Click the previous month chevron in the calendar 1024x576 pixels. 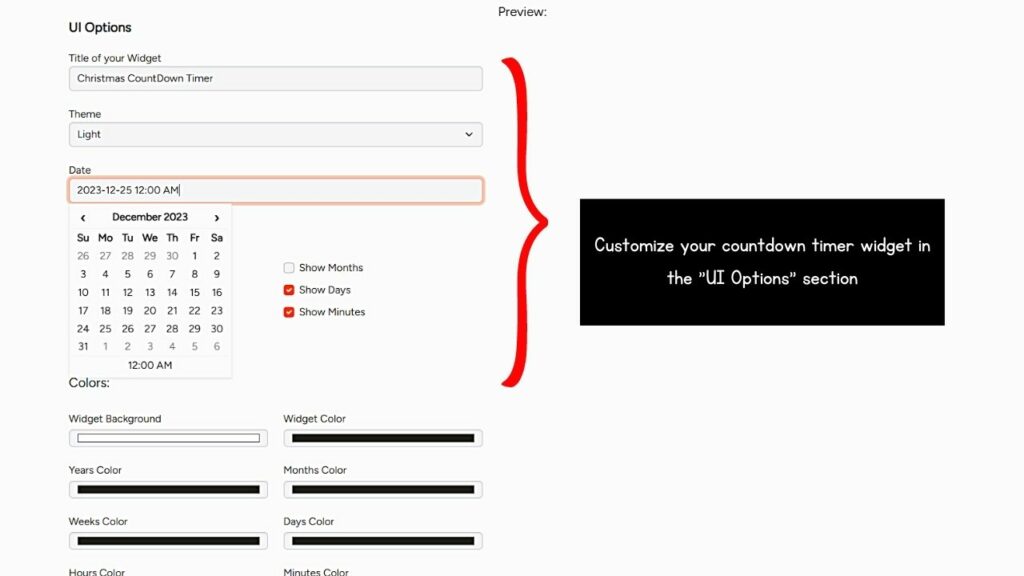83,217
